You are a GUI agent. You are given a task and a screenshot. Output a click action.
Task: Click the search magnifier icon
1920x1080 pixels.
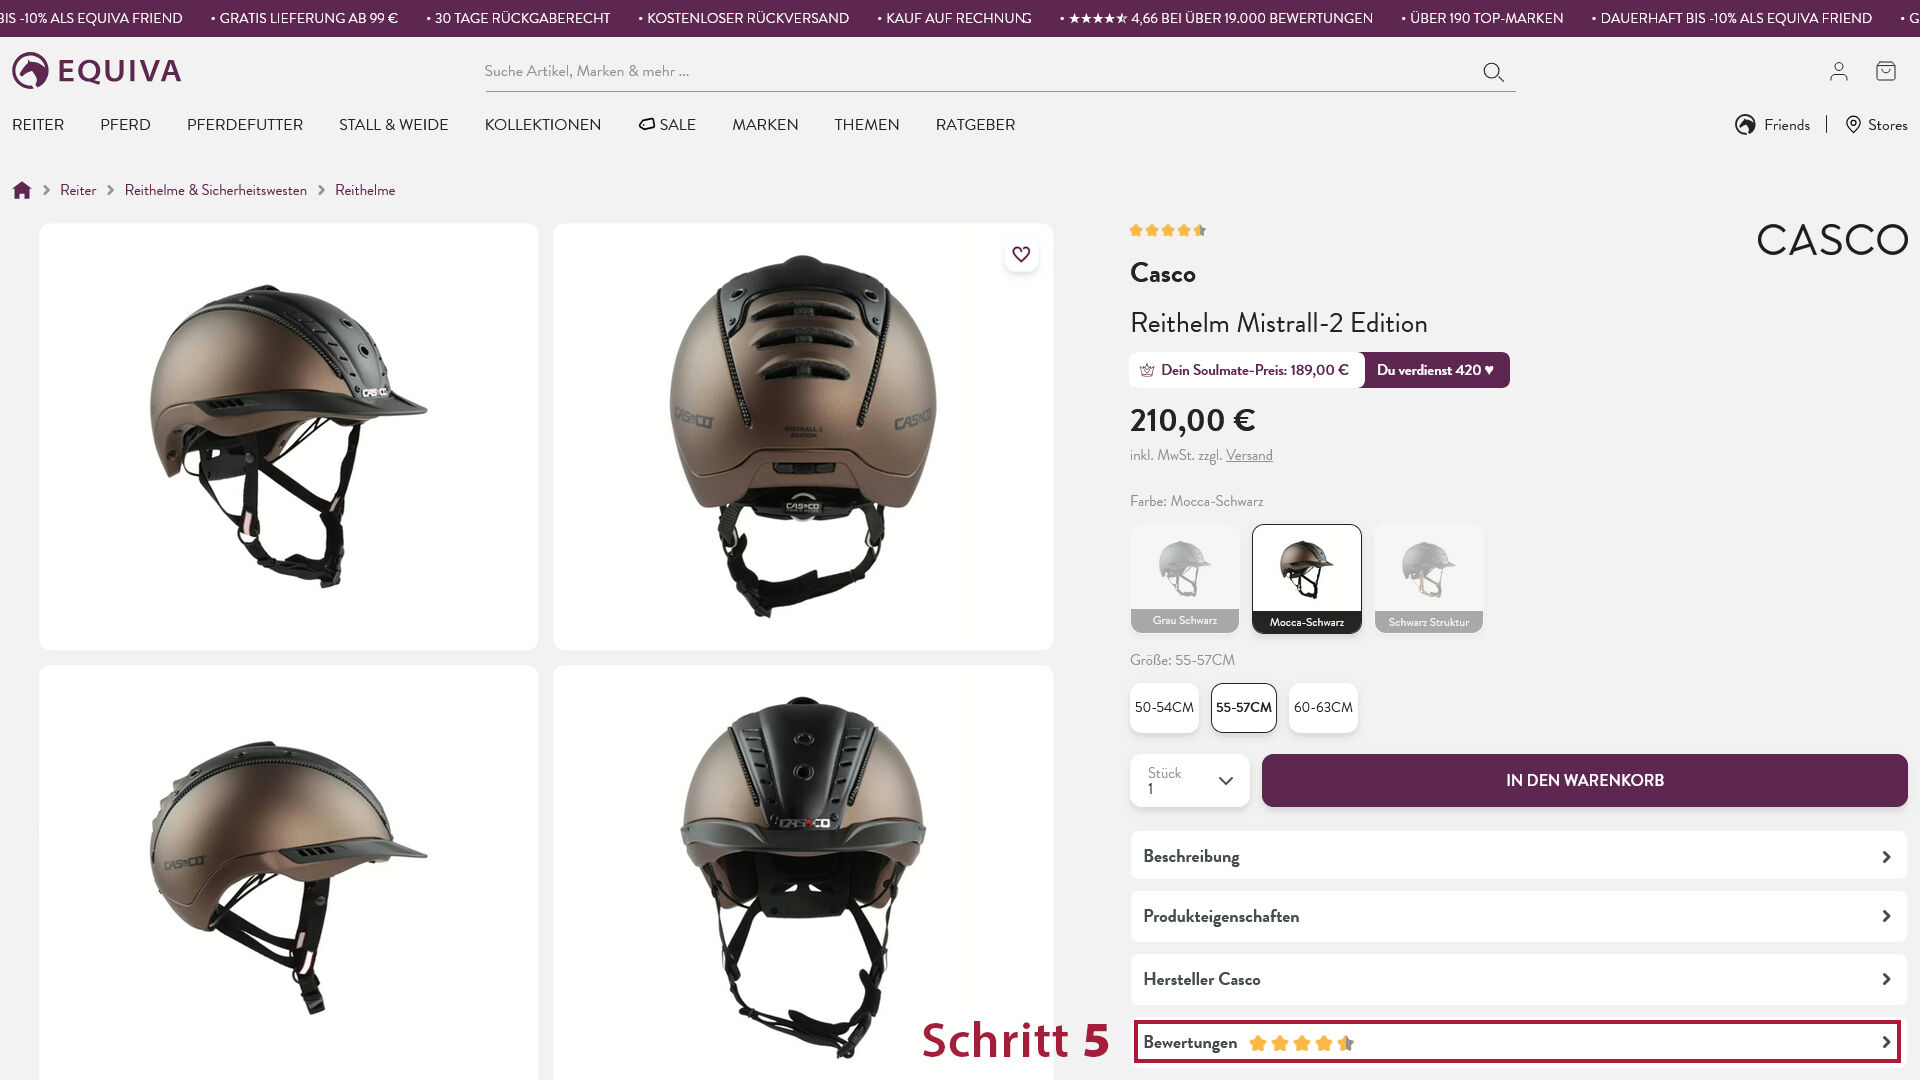(1493, 72)
